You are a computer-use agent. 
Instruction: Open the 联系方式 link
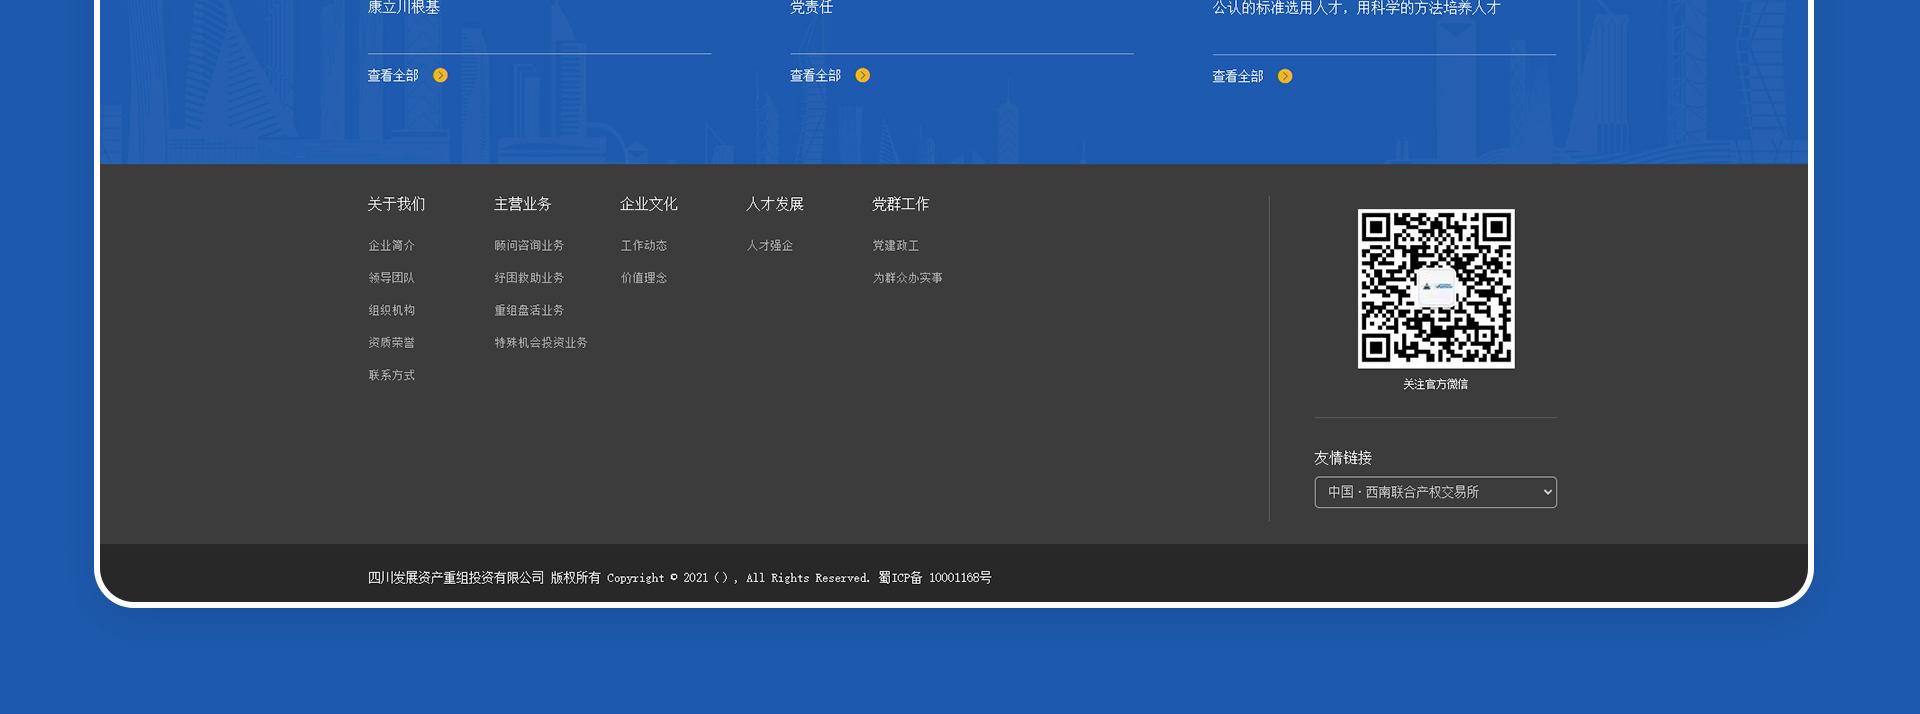click(x=391, y=376)
